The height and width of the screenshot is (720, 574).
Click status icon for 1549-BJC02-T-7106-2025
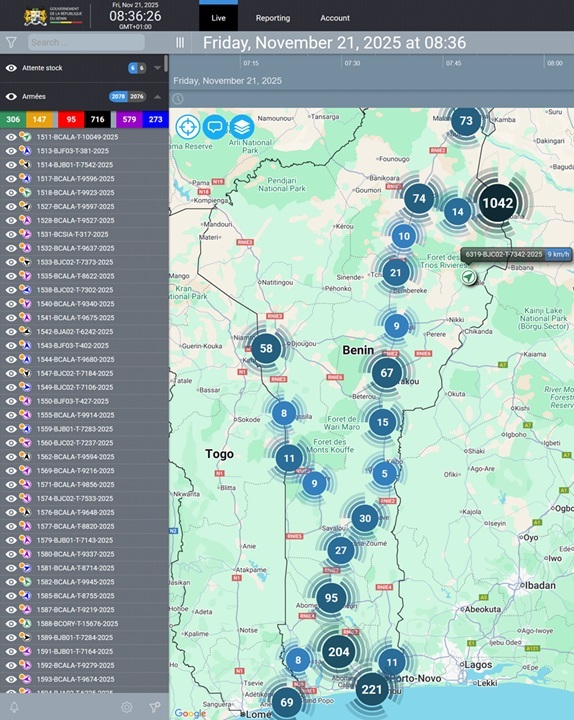(25, 387)
